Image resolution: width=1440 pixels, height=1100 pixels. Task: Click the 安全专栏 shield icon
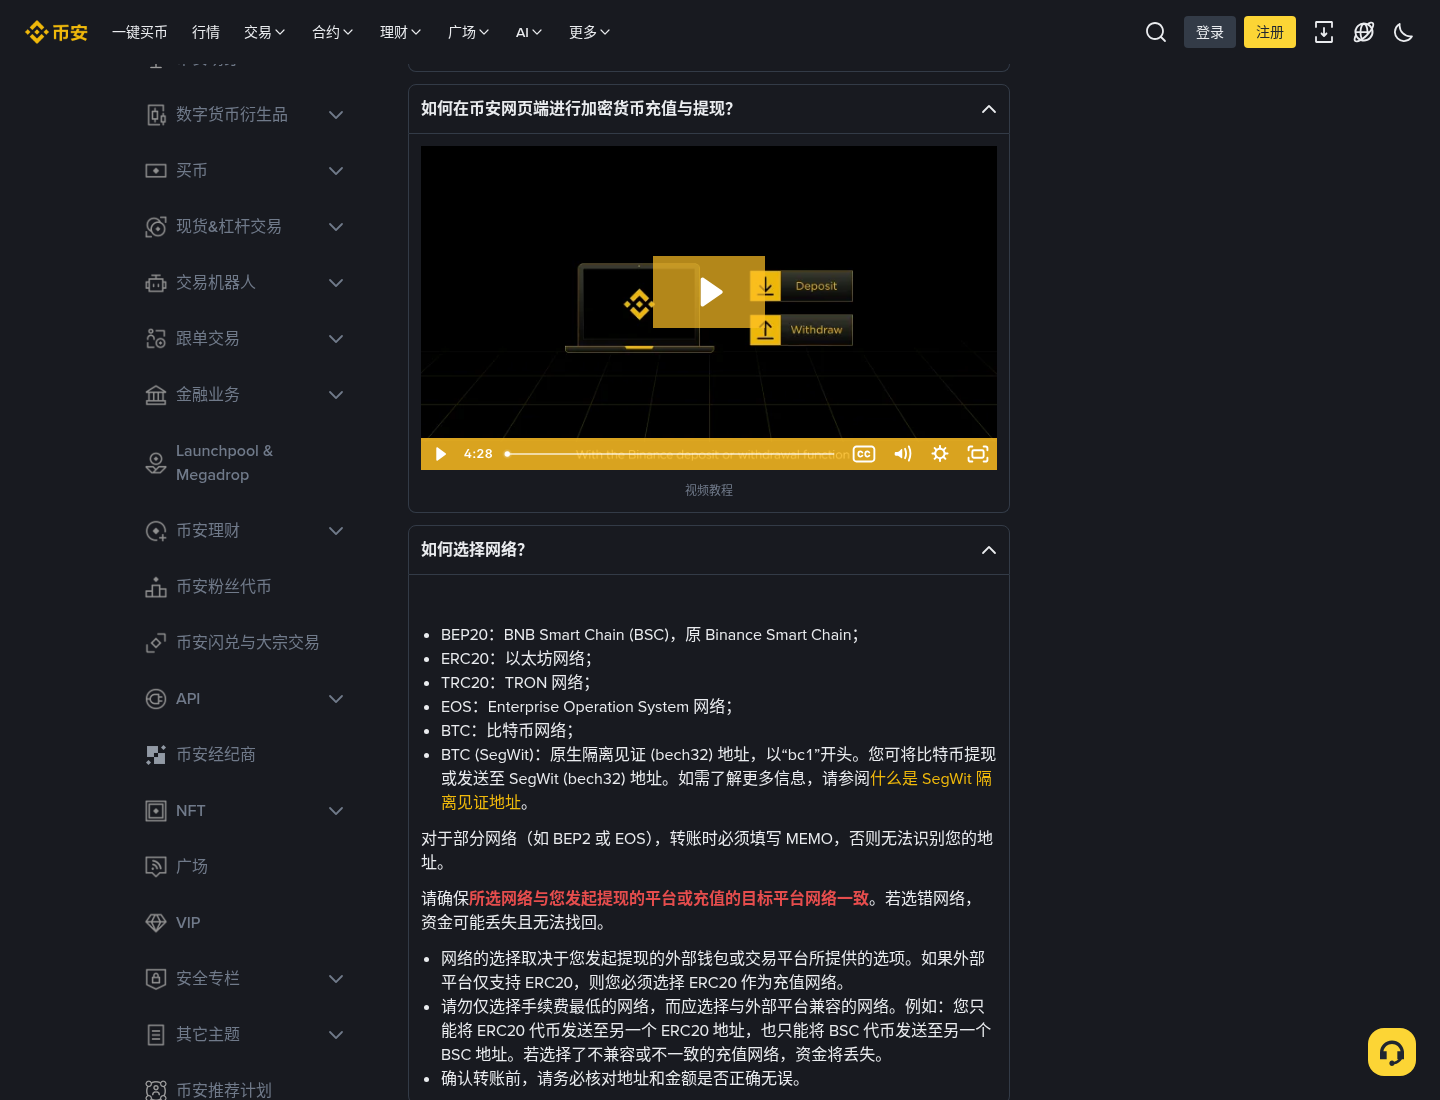[156, 979]
